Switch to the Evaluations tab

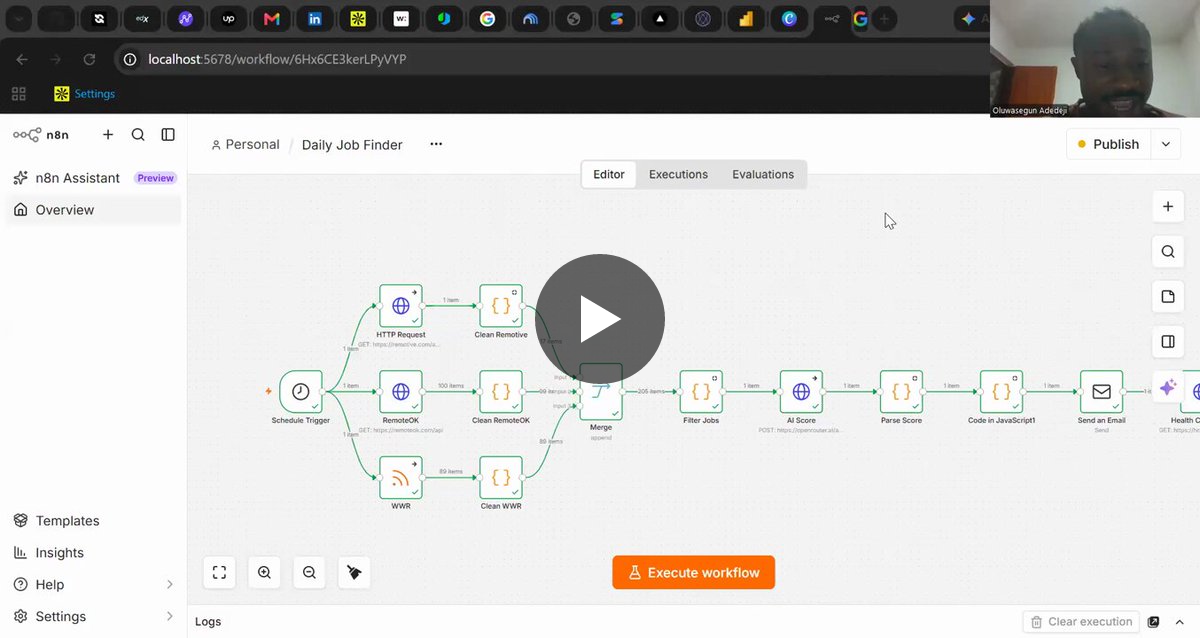tap(763, 174)
